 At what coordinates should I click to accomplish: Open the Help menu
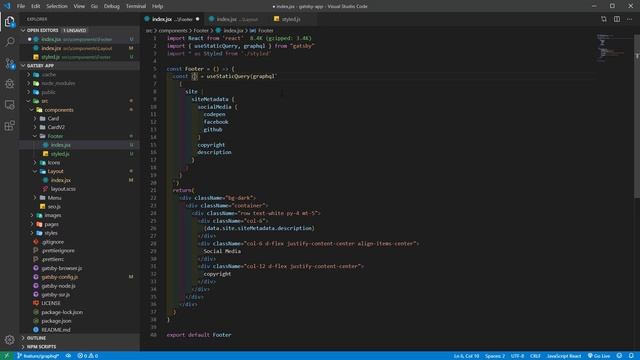158,6
